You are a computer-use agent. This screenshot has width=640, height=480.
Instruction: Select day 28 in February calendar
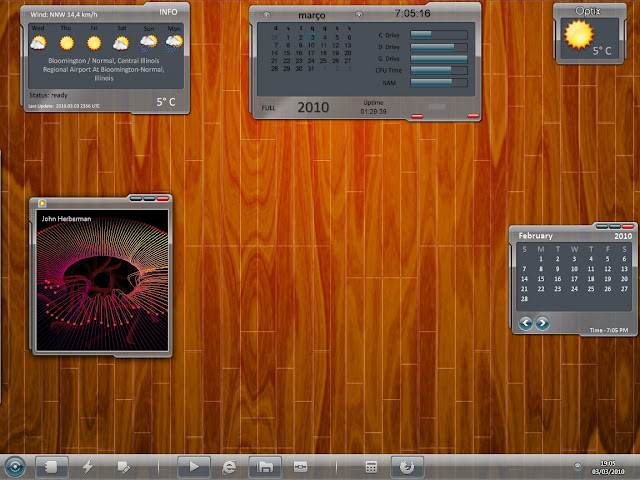[524, 299]
